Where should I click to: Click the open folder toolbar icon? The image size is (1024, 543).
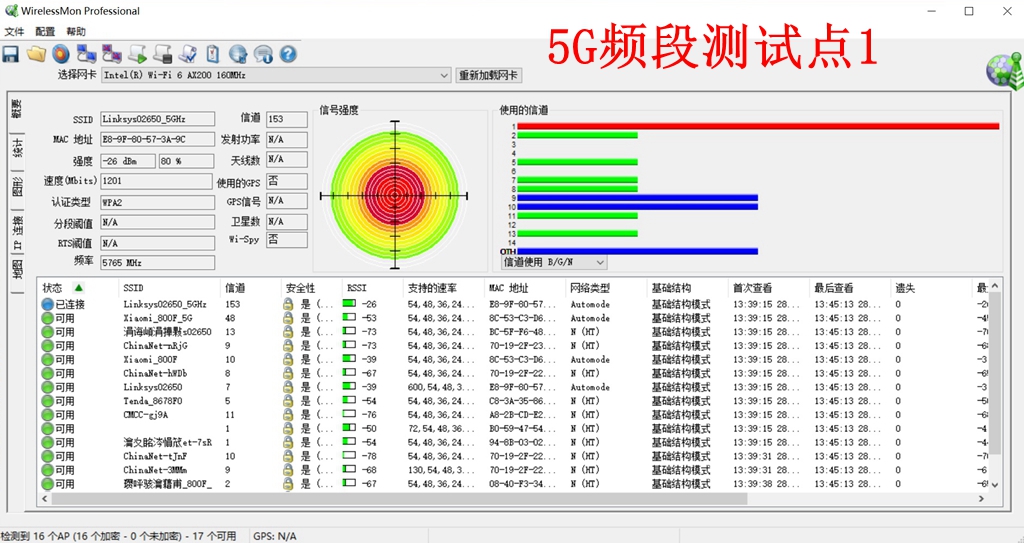(37, 54)
